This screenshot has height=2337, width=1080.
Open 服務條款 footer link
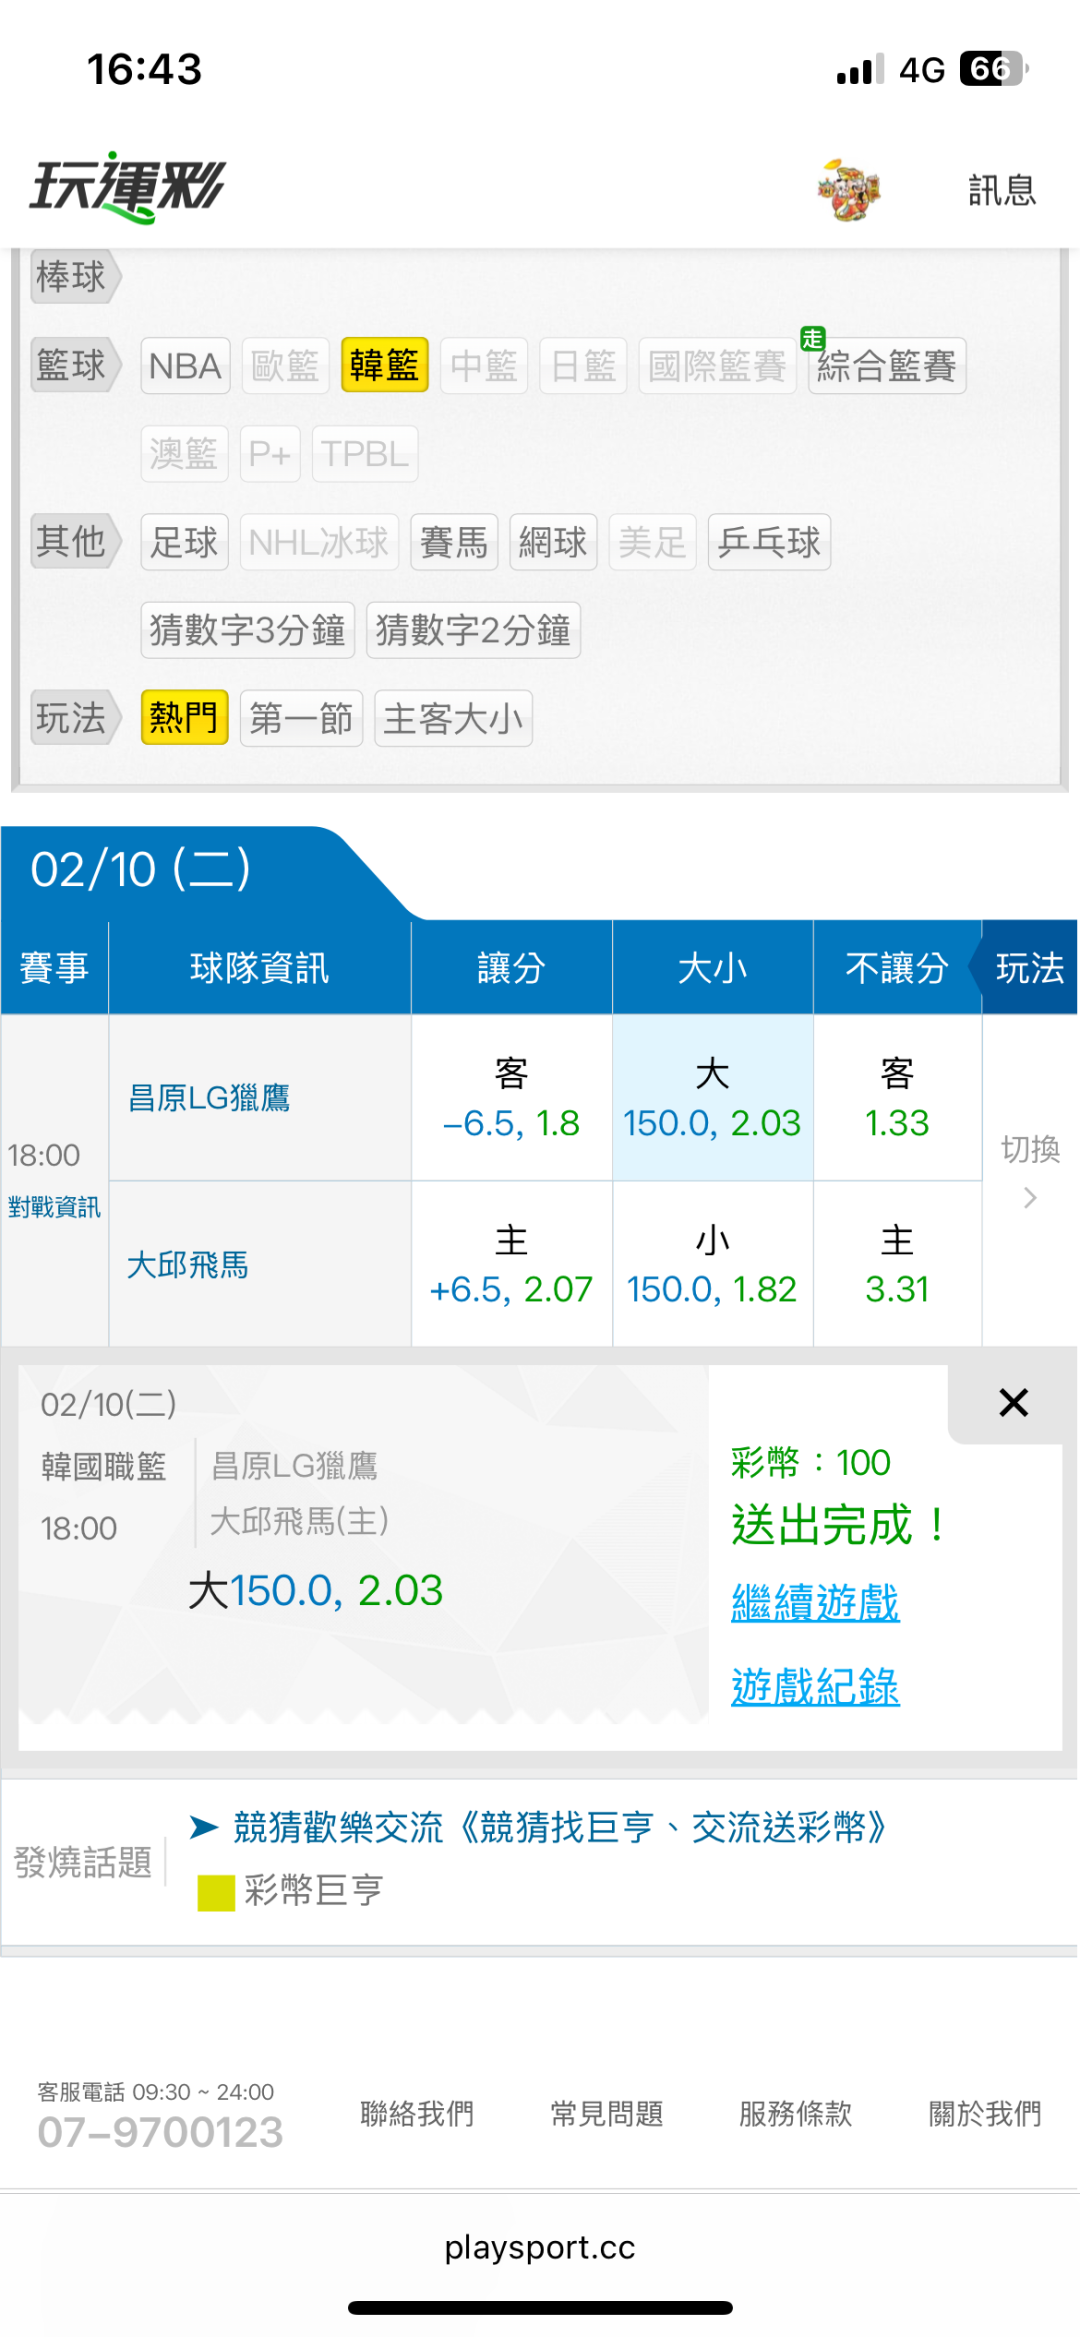pyautogui.click(x=796, y=2114)
